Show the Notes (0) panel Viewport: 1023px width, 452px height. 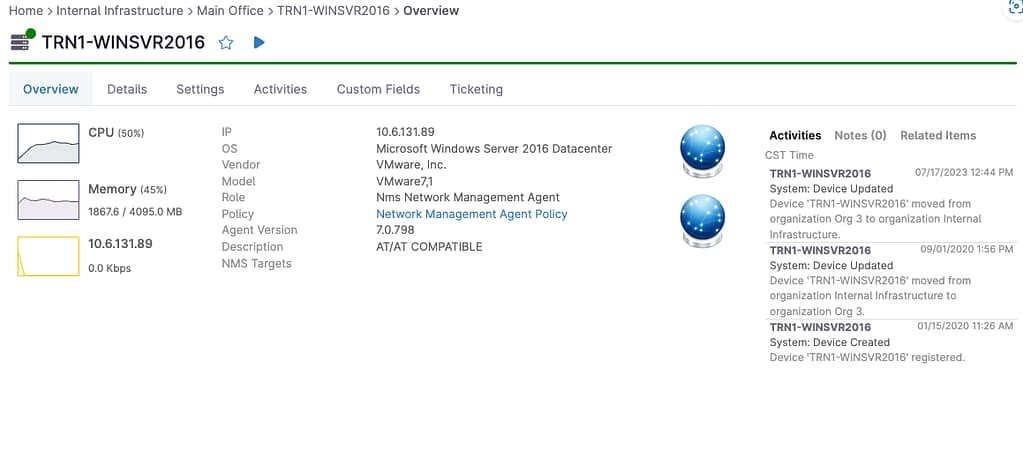coord(860,135)
